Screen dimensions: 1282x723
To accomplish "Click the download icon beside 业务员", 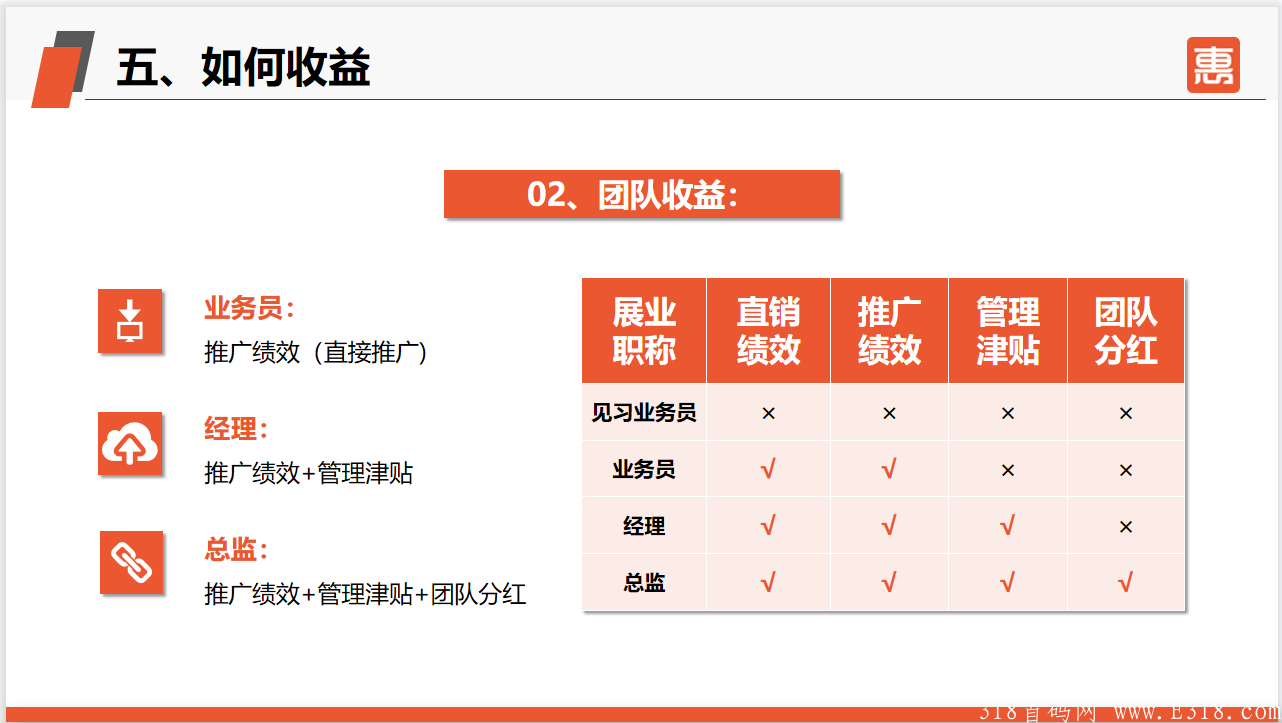I will 130,321.
